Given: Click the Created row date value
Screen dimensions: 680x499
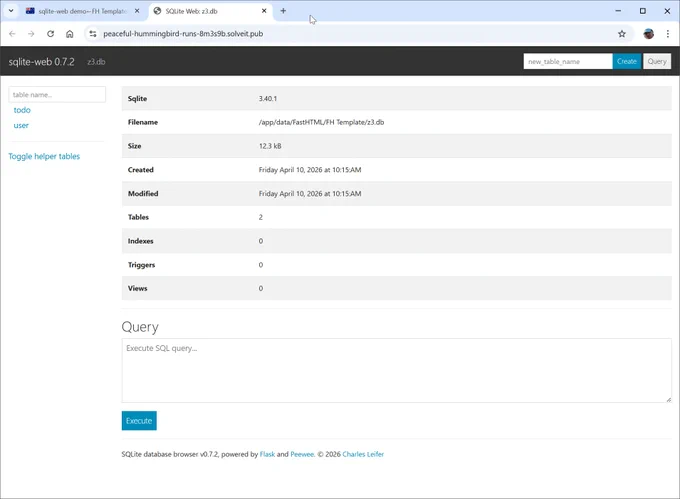Looking at the screenshot, I should coord(310,170).
